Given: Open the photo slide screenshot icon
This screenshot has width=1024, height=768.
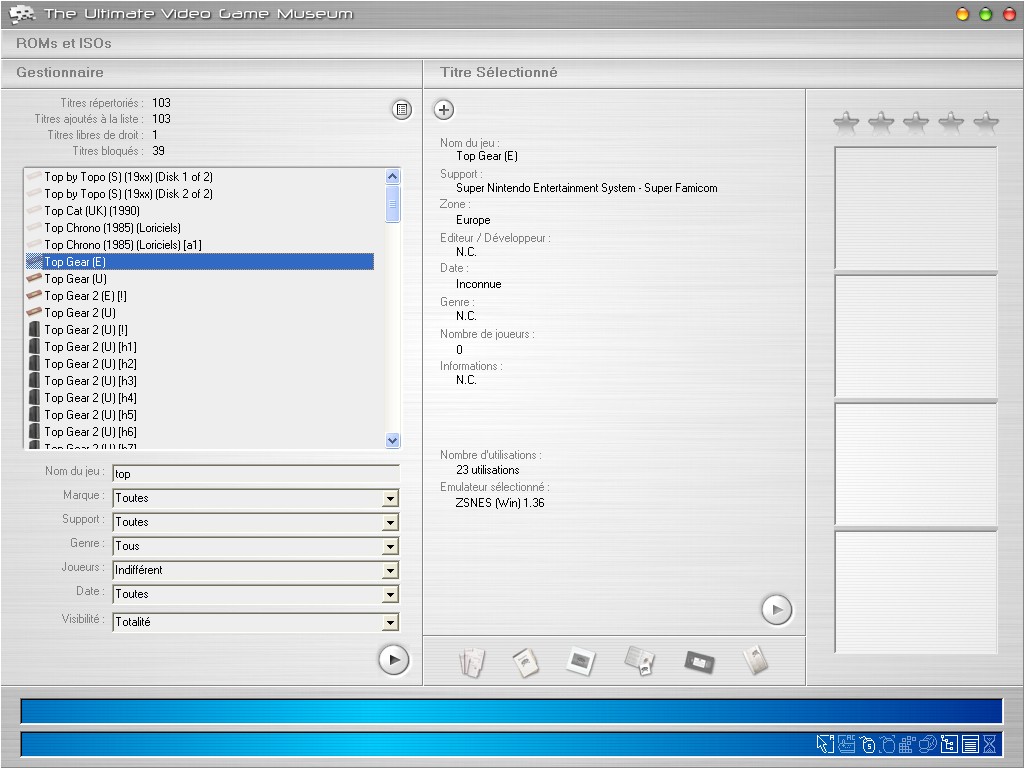Looking at the screenshot, I should coord(581,662).
